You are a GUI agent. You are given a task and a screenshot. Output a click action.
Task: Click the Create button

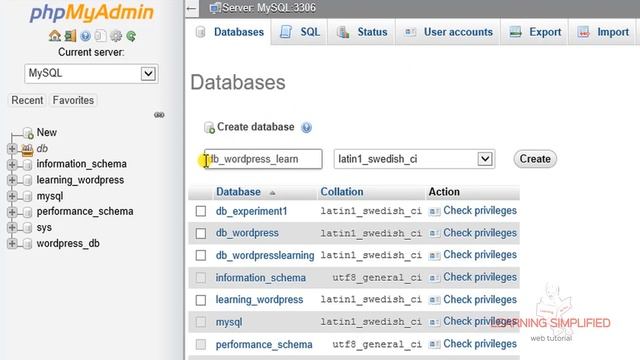pyautogui.click(x=535, y=159)
